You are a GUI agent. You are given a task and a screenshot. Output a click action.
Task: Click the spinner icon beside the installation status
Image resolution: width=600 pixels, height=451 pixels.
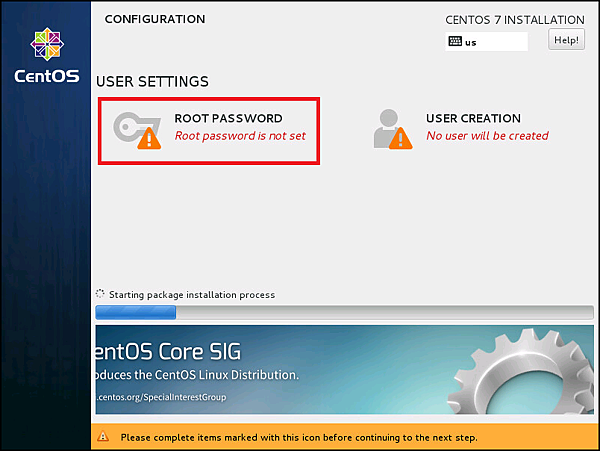[100, 294]
